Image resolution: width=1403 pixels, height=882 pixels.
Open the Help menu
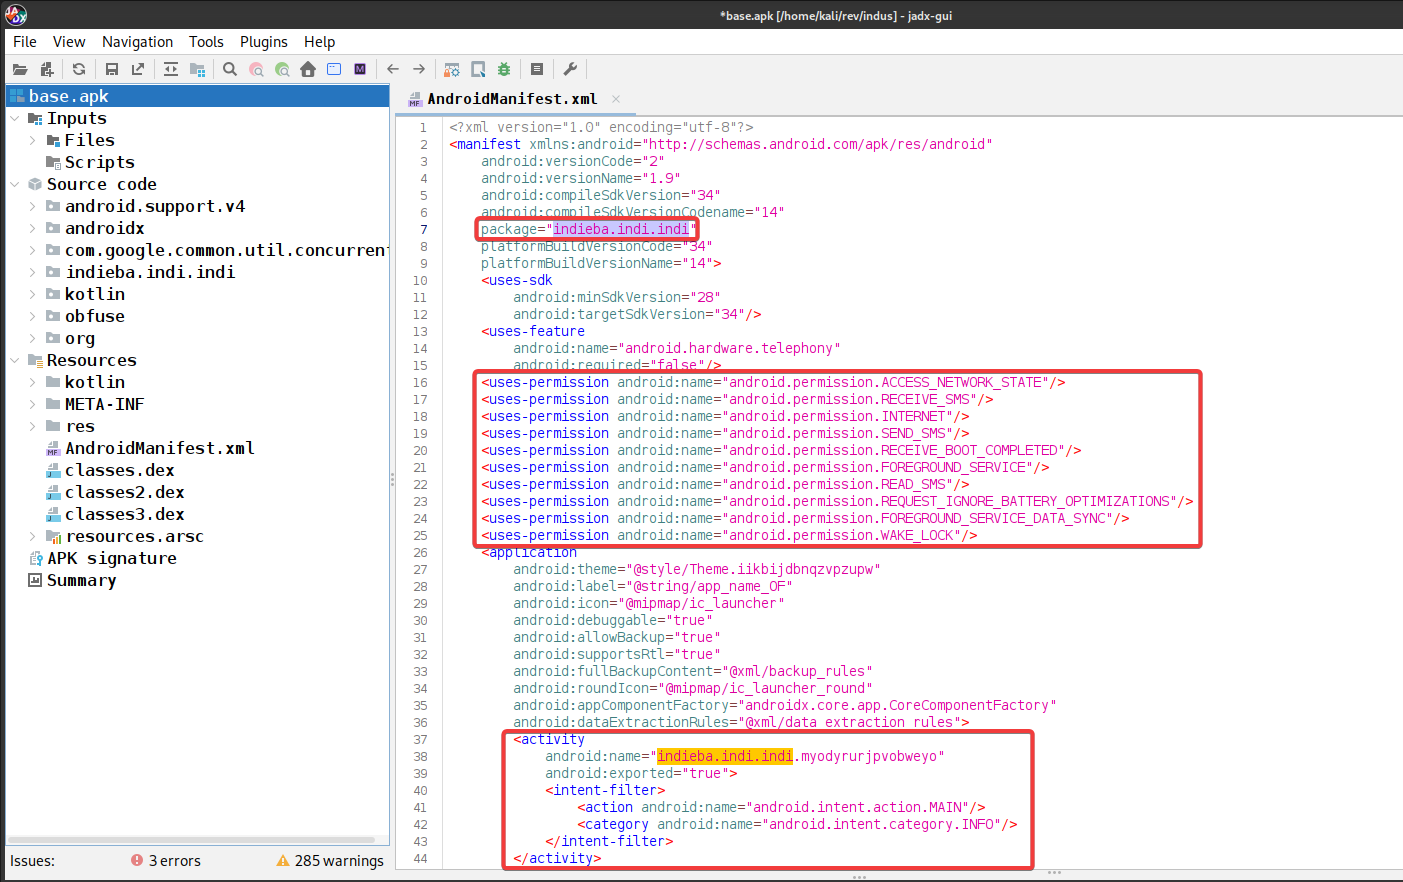click(x=320, y=42)
